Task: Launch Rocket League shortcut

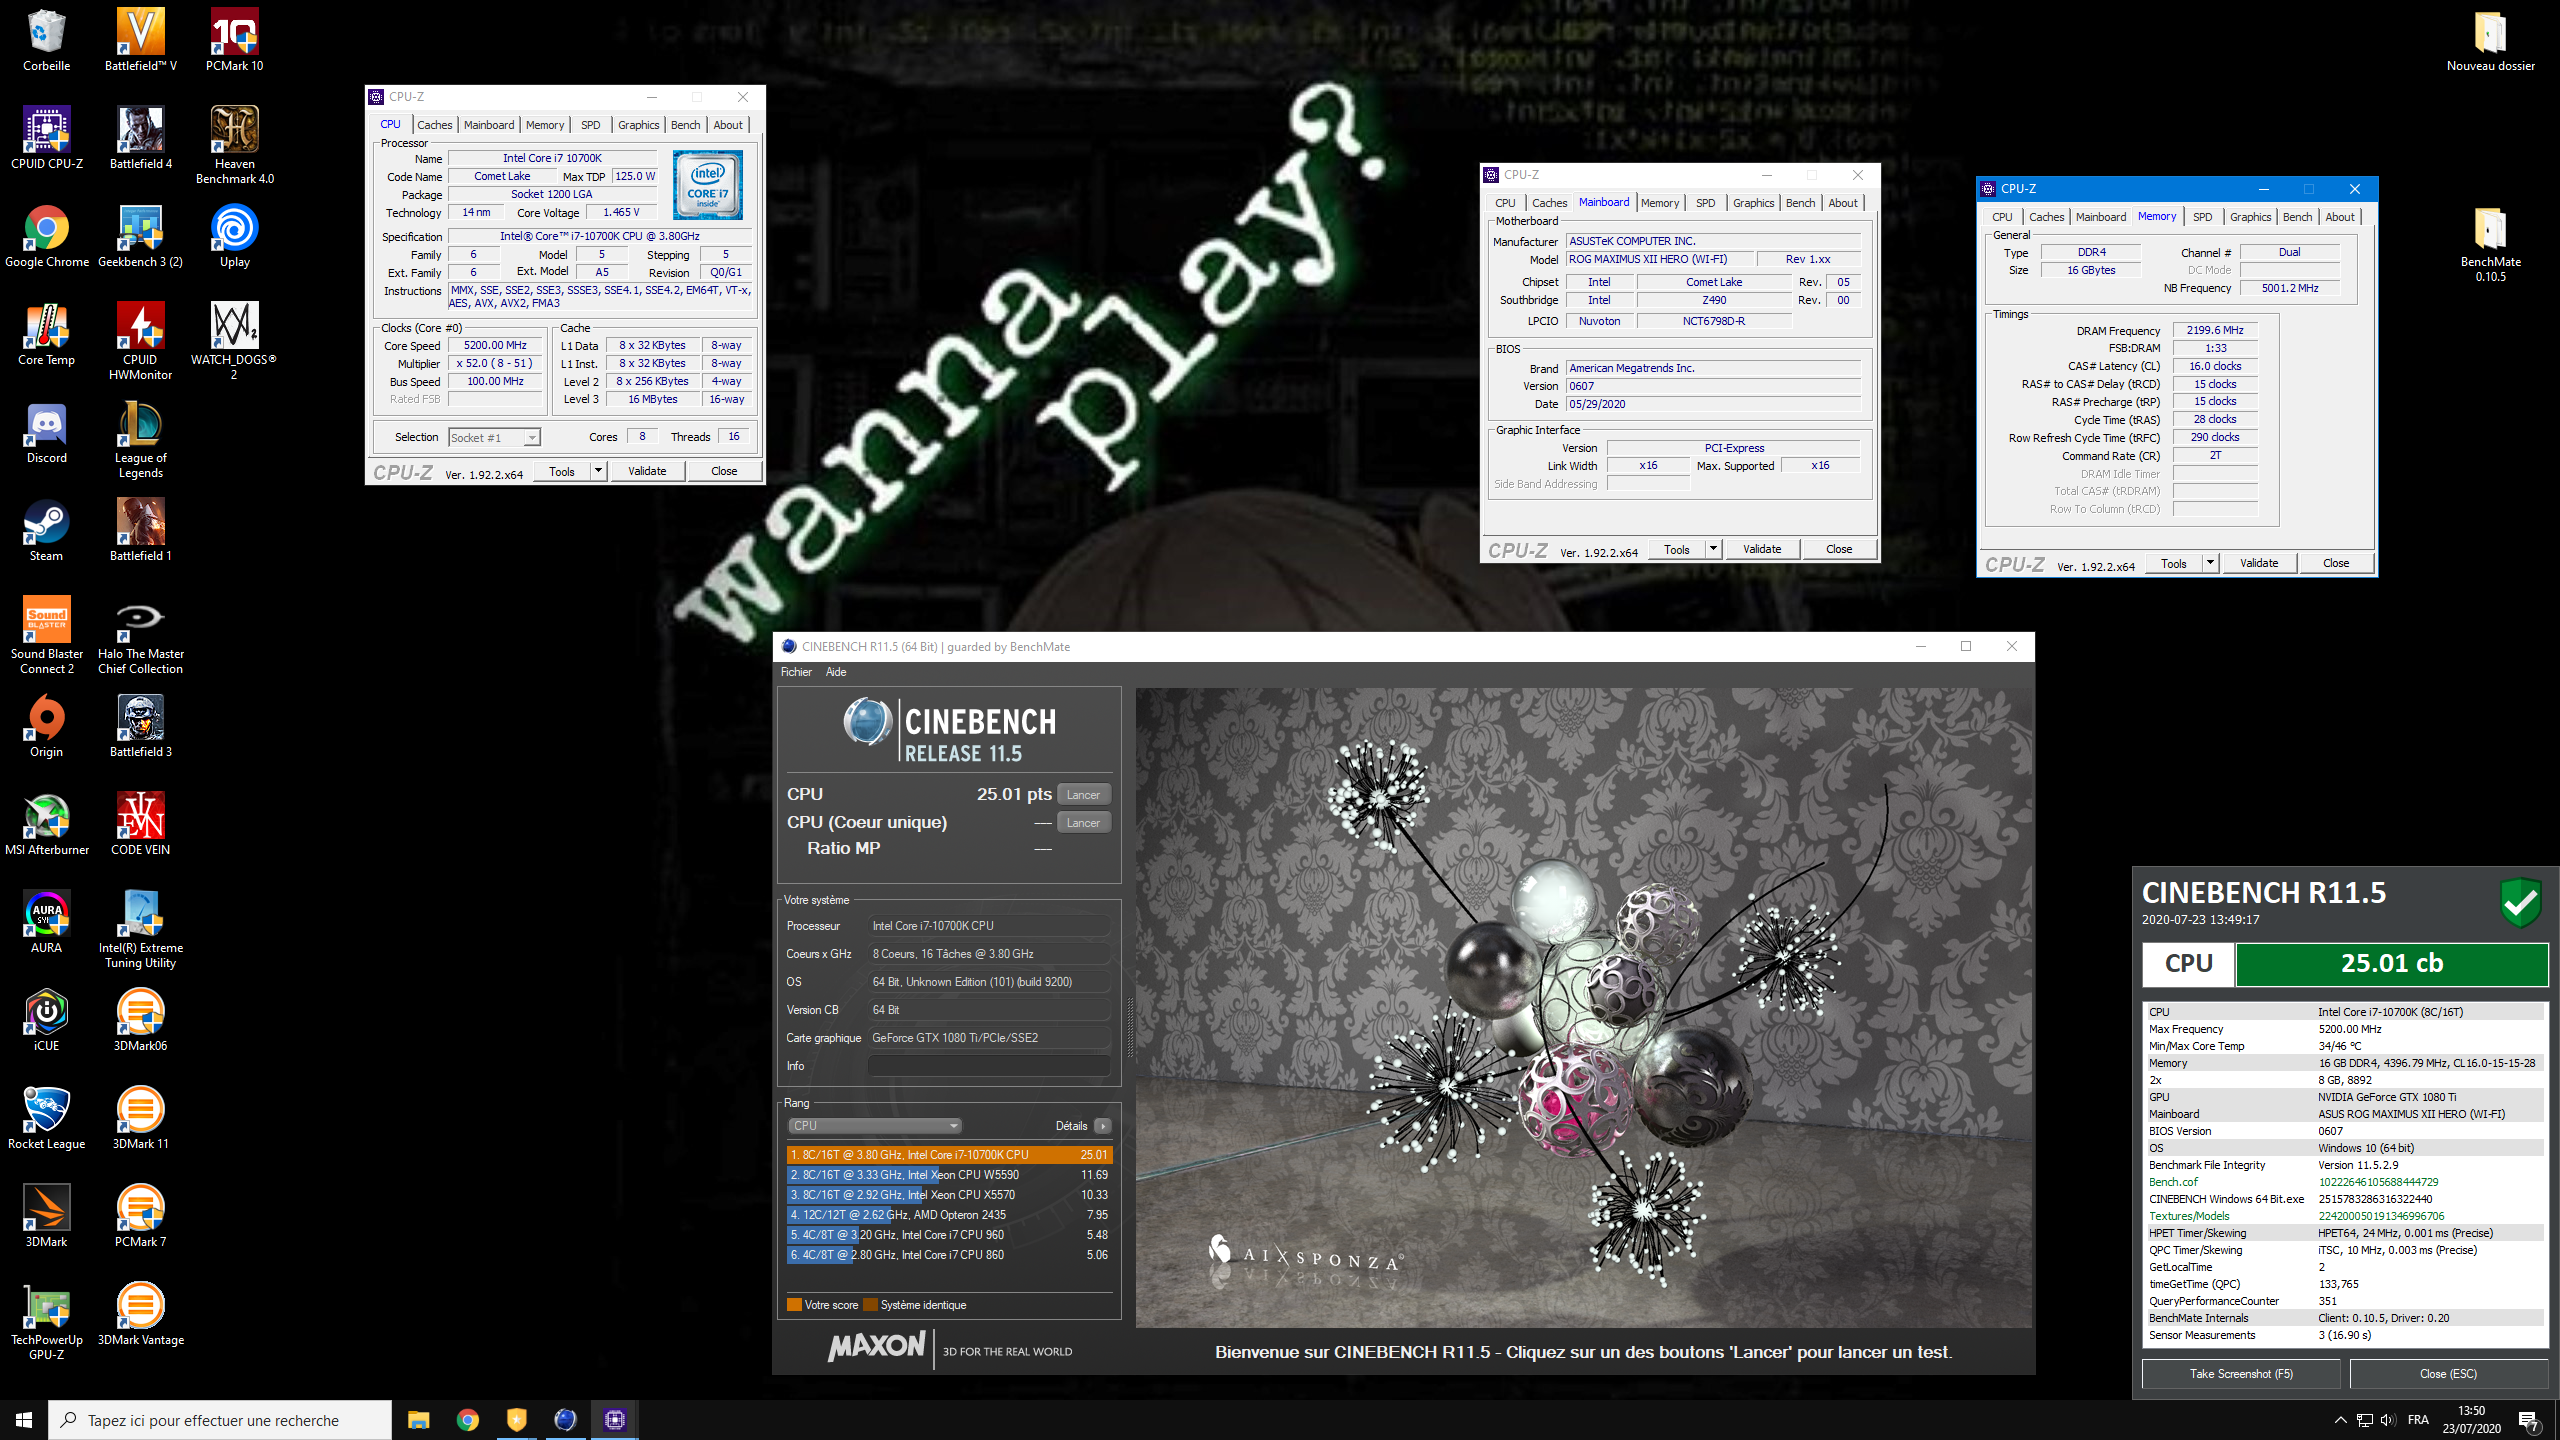Action: point(46,1119)
